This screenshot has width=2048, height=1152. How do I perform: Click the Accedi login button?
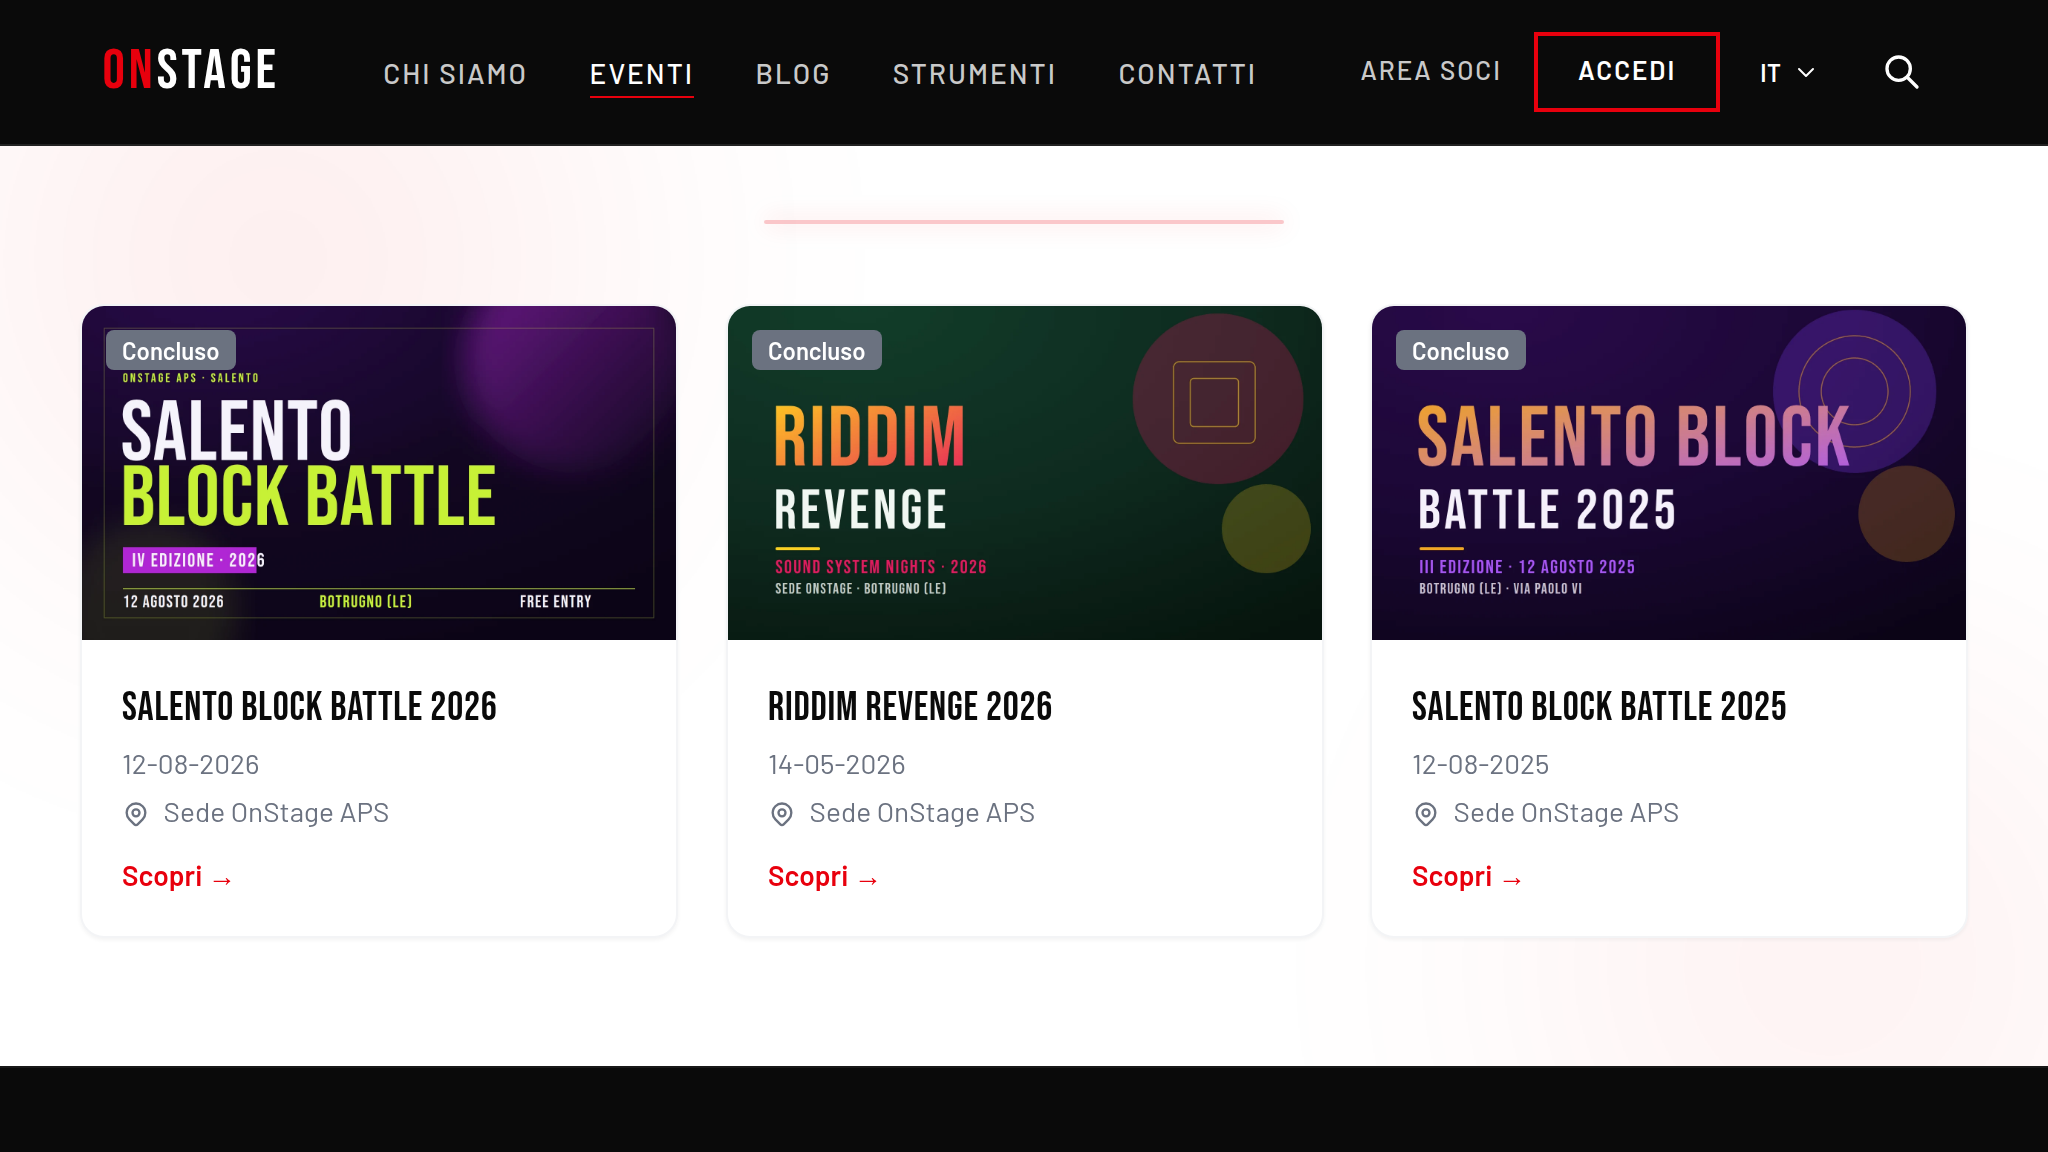pyautogui.click(x=1627, y=72)
